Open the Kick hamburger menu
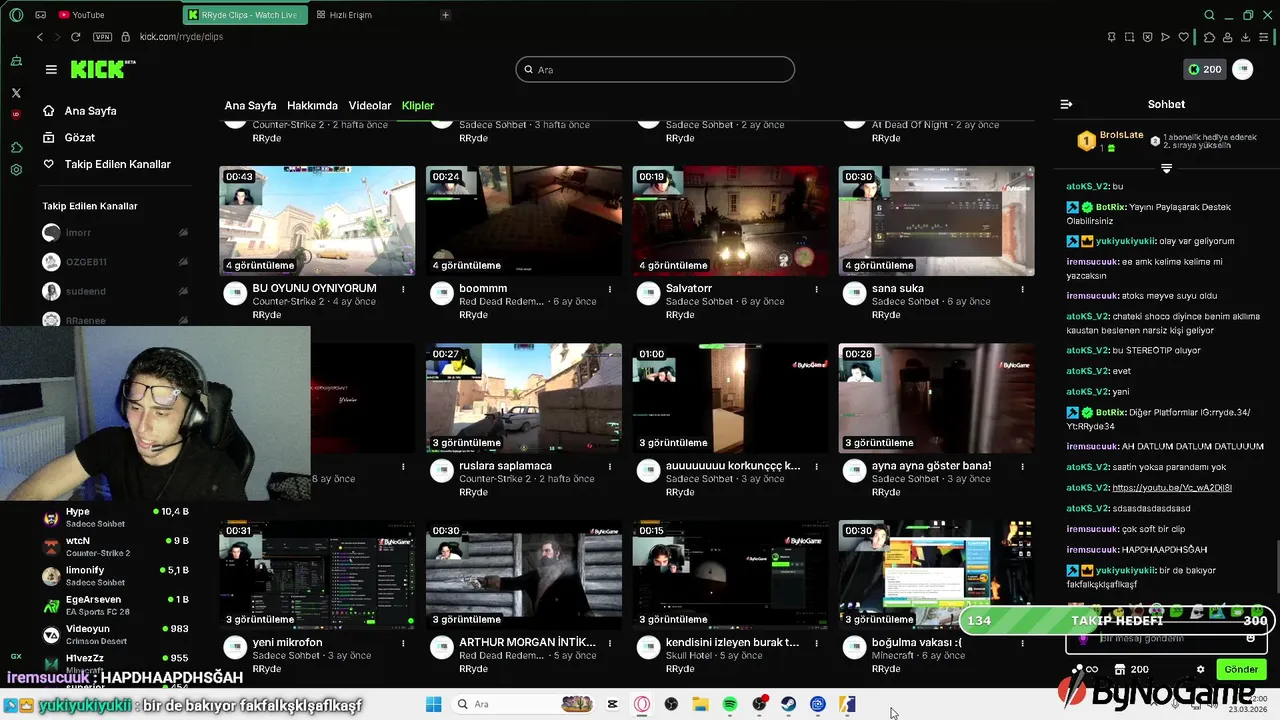 click(x=51, y=69)
